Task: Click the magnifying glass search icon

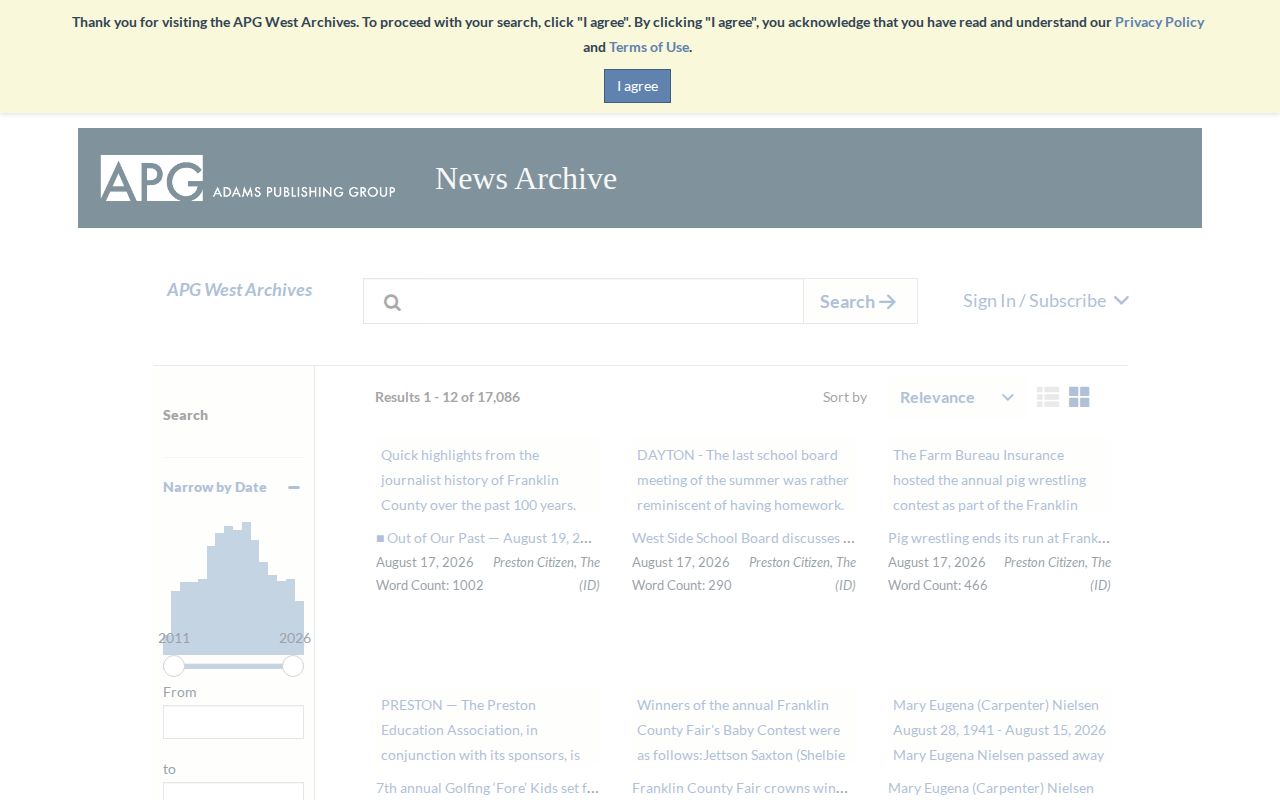Action: (x=392, y=302)
